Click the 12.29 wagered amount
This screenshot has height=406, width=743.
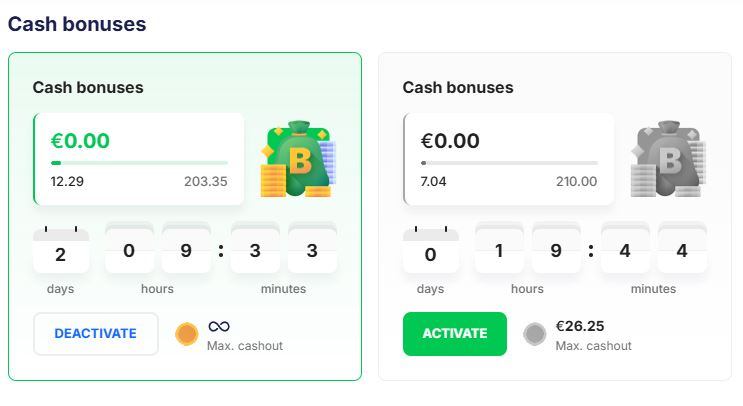pyautogui.click(x=67, y=181)
